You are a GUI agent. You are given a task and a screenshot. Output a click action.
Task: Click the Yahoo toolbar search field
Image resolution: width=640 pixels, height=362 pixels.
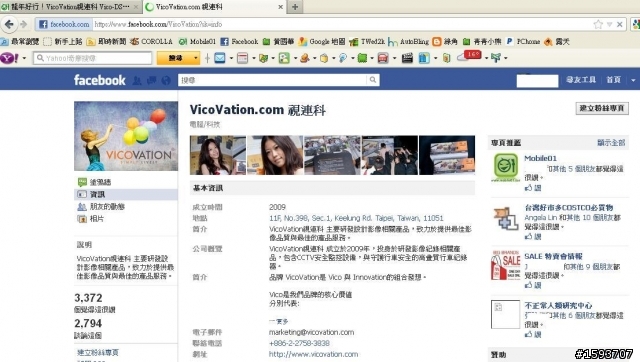(x=93, y=58)
